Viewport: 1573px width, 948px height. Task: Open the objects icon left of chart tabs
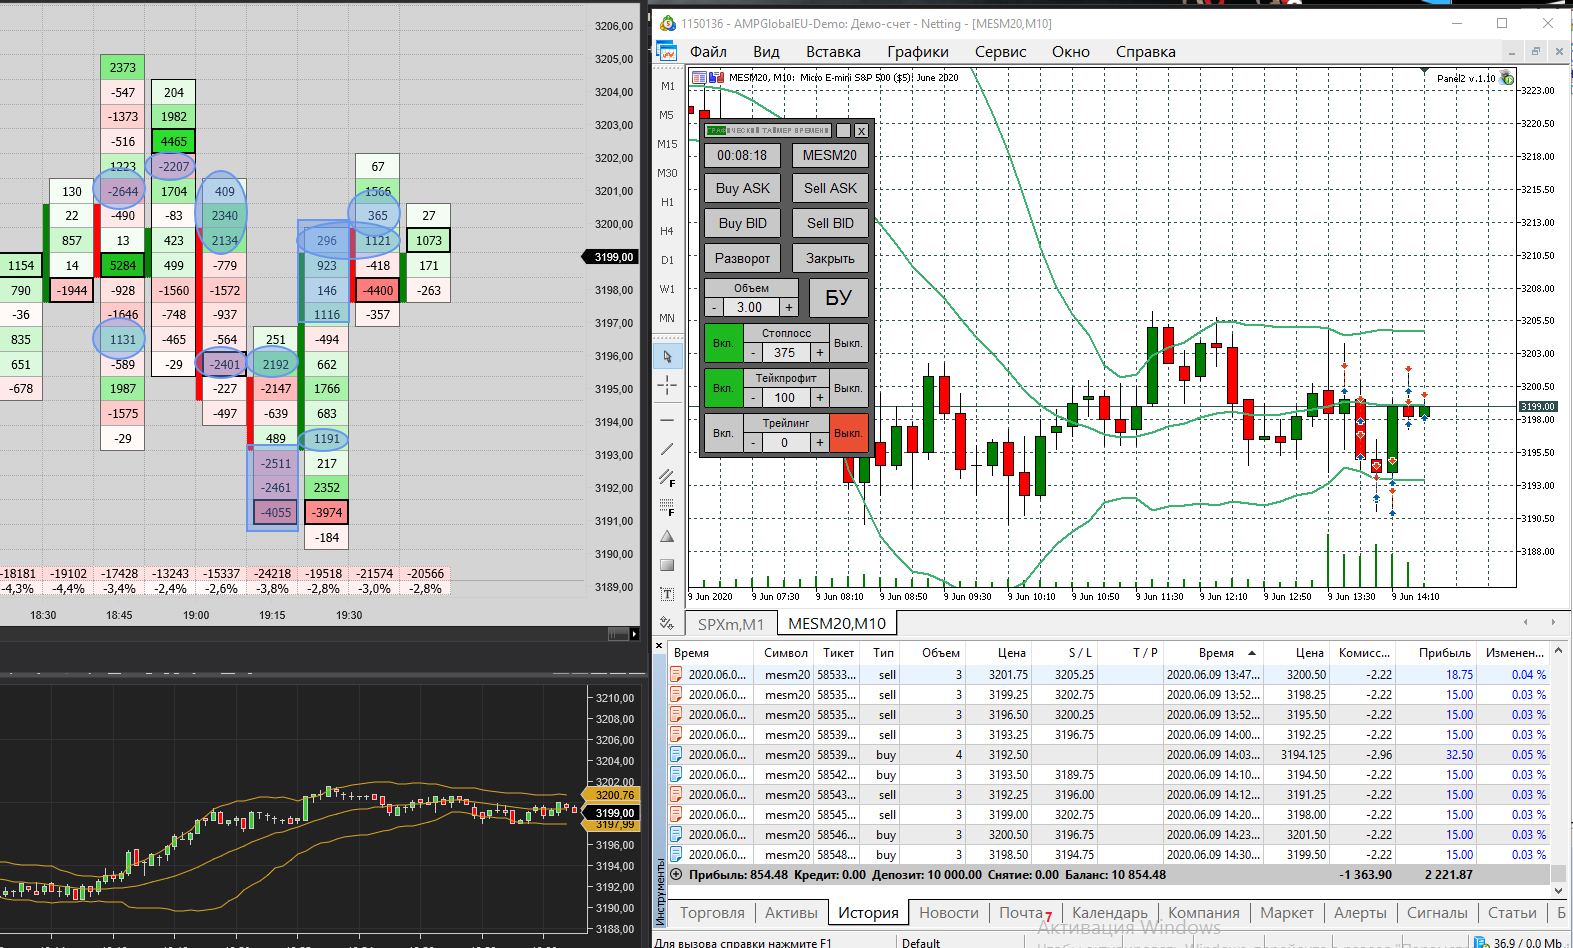667,623
